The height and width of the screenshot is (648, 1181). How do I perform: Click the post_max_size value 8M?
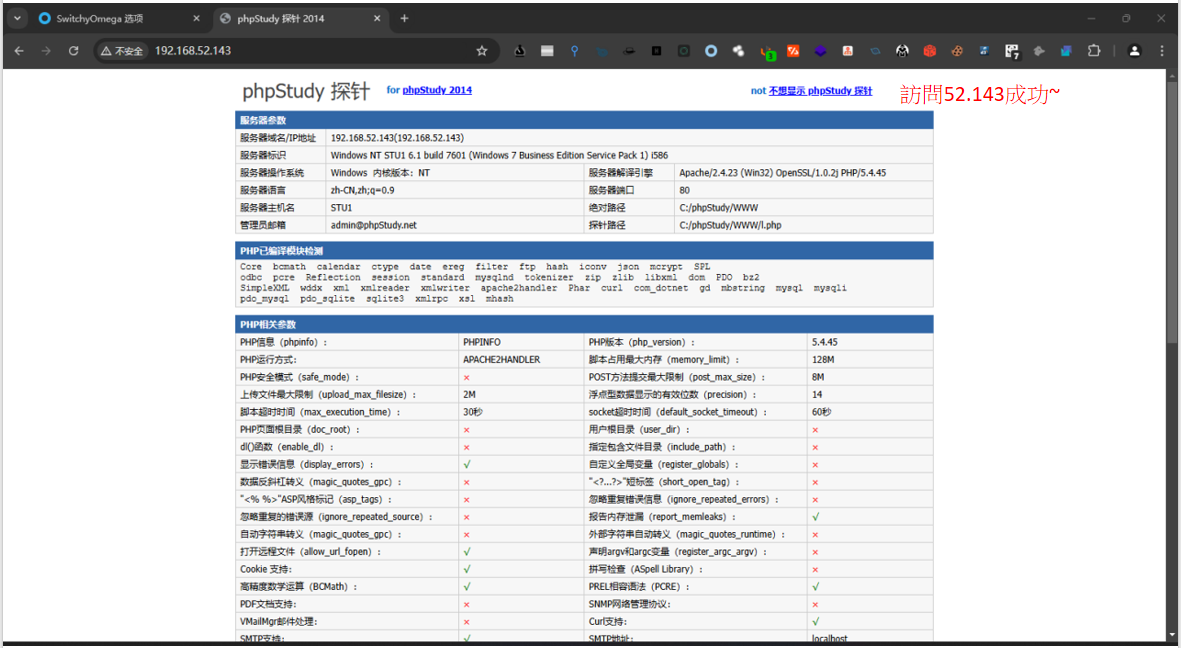click(818, 377)
